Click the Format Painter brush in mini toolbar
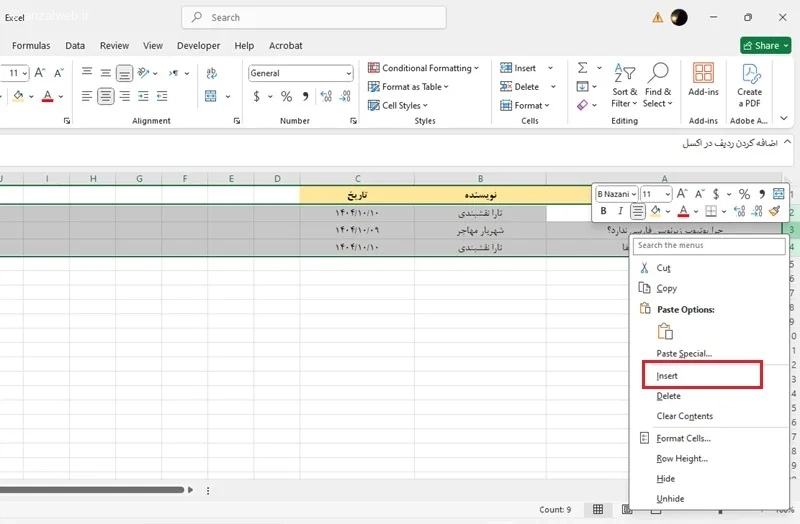800x524 pixels. [774, 211]
